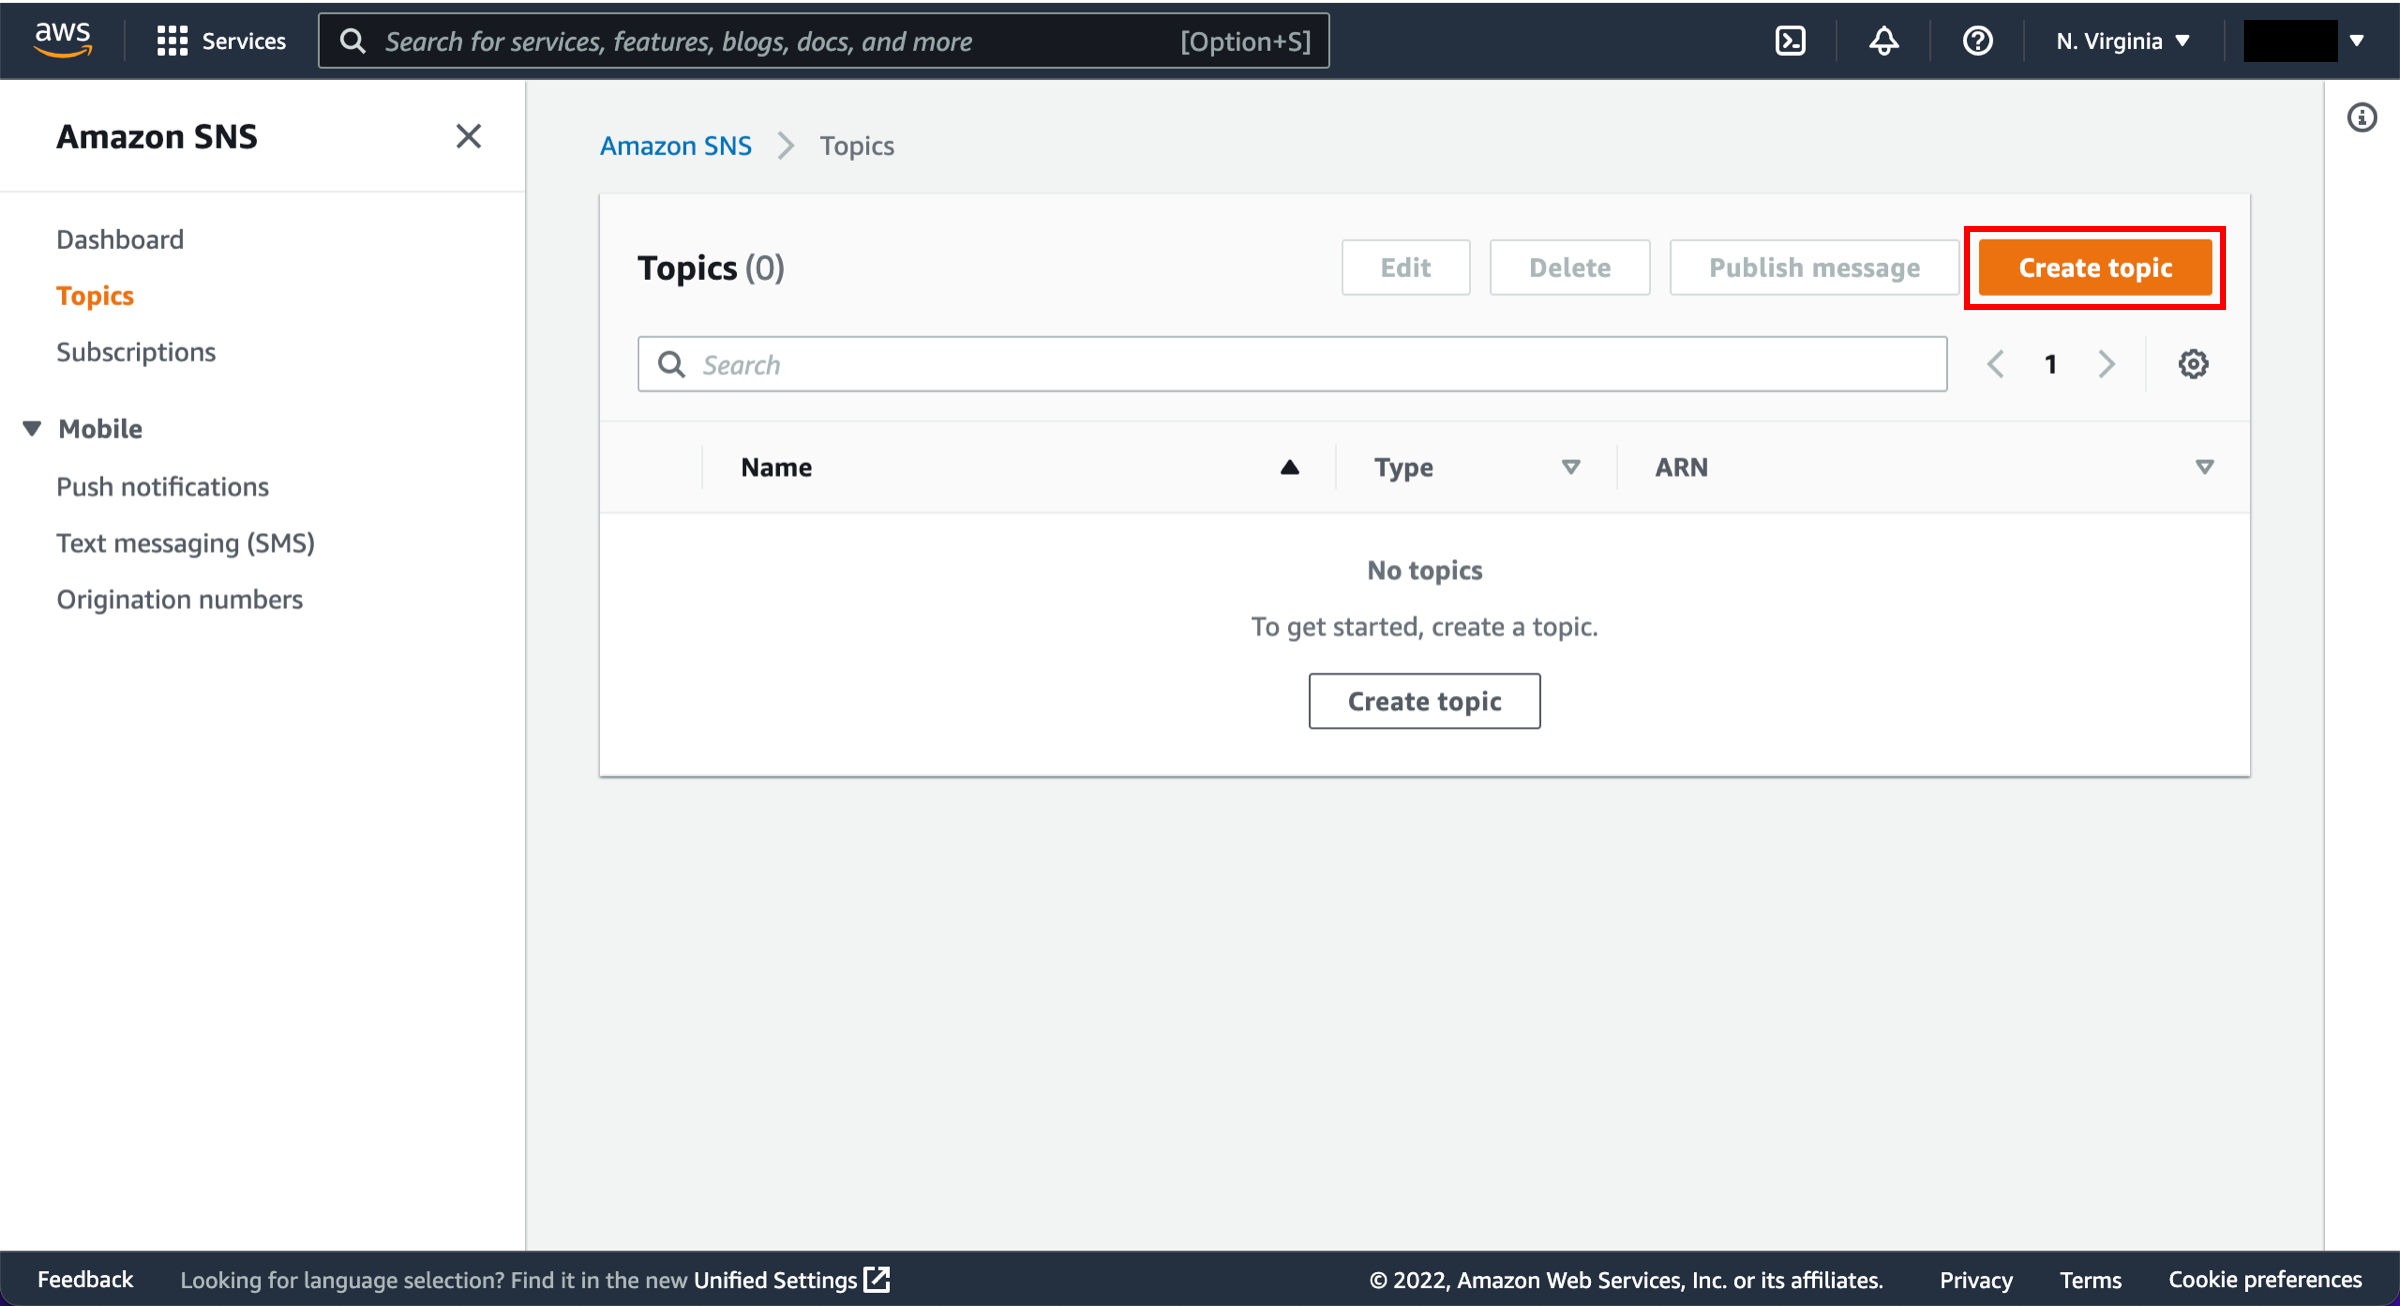Select the Subscriptions menu item

tap(137, 351)
